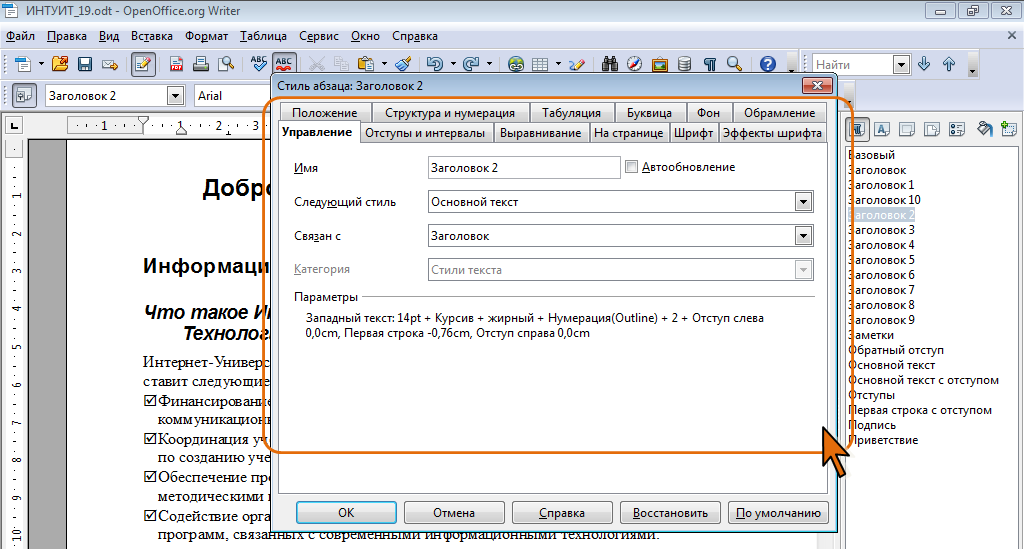Select Первая строка с отступом style

920,410
